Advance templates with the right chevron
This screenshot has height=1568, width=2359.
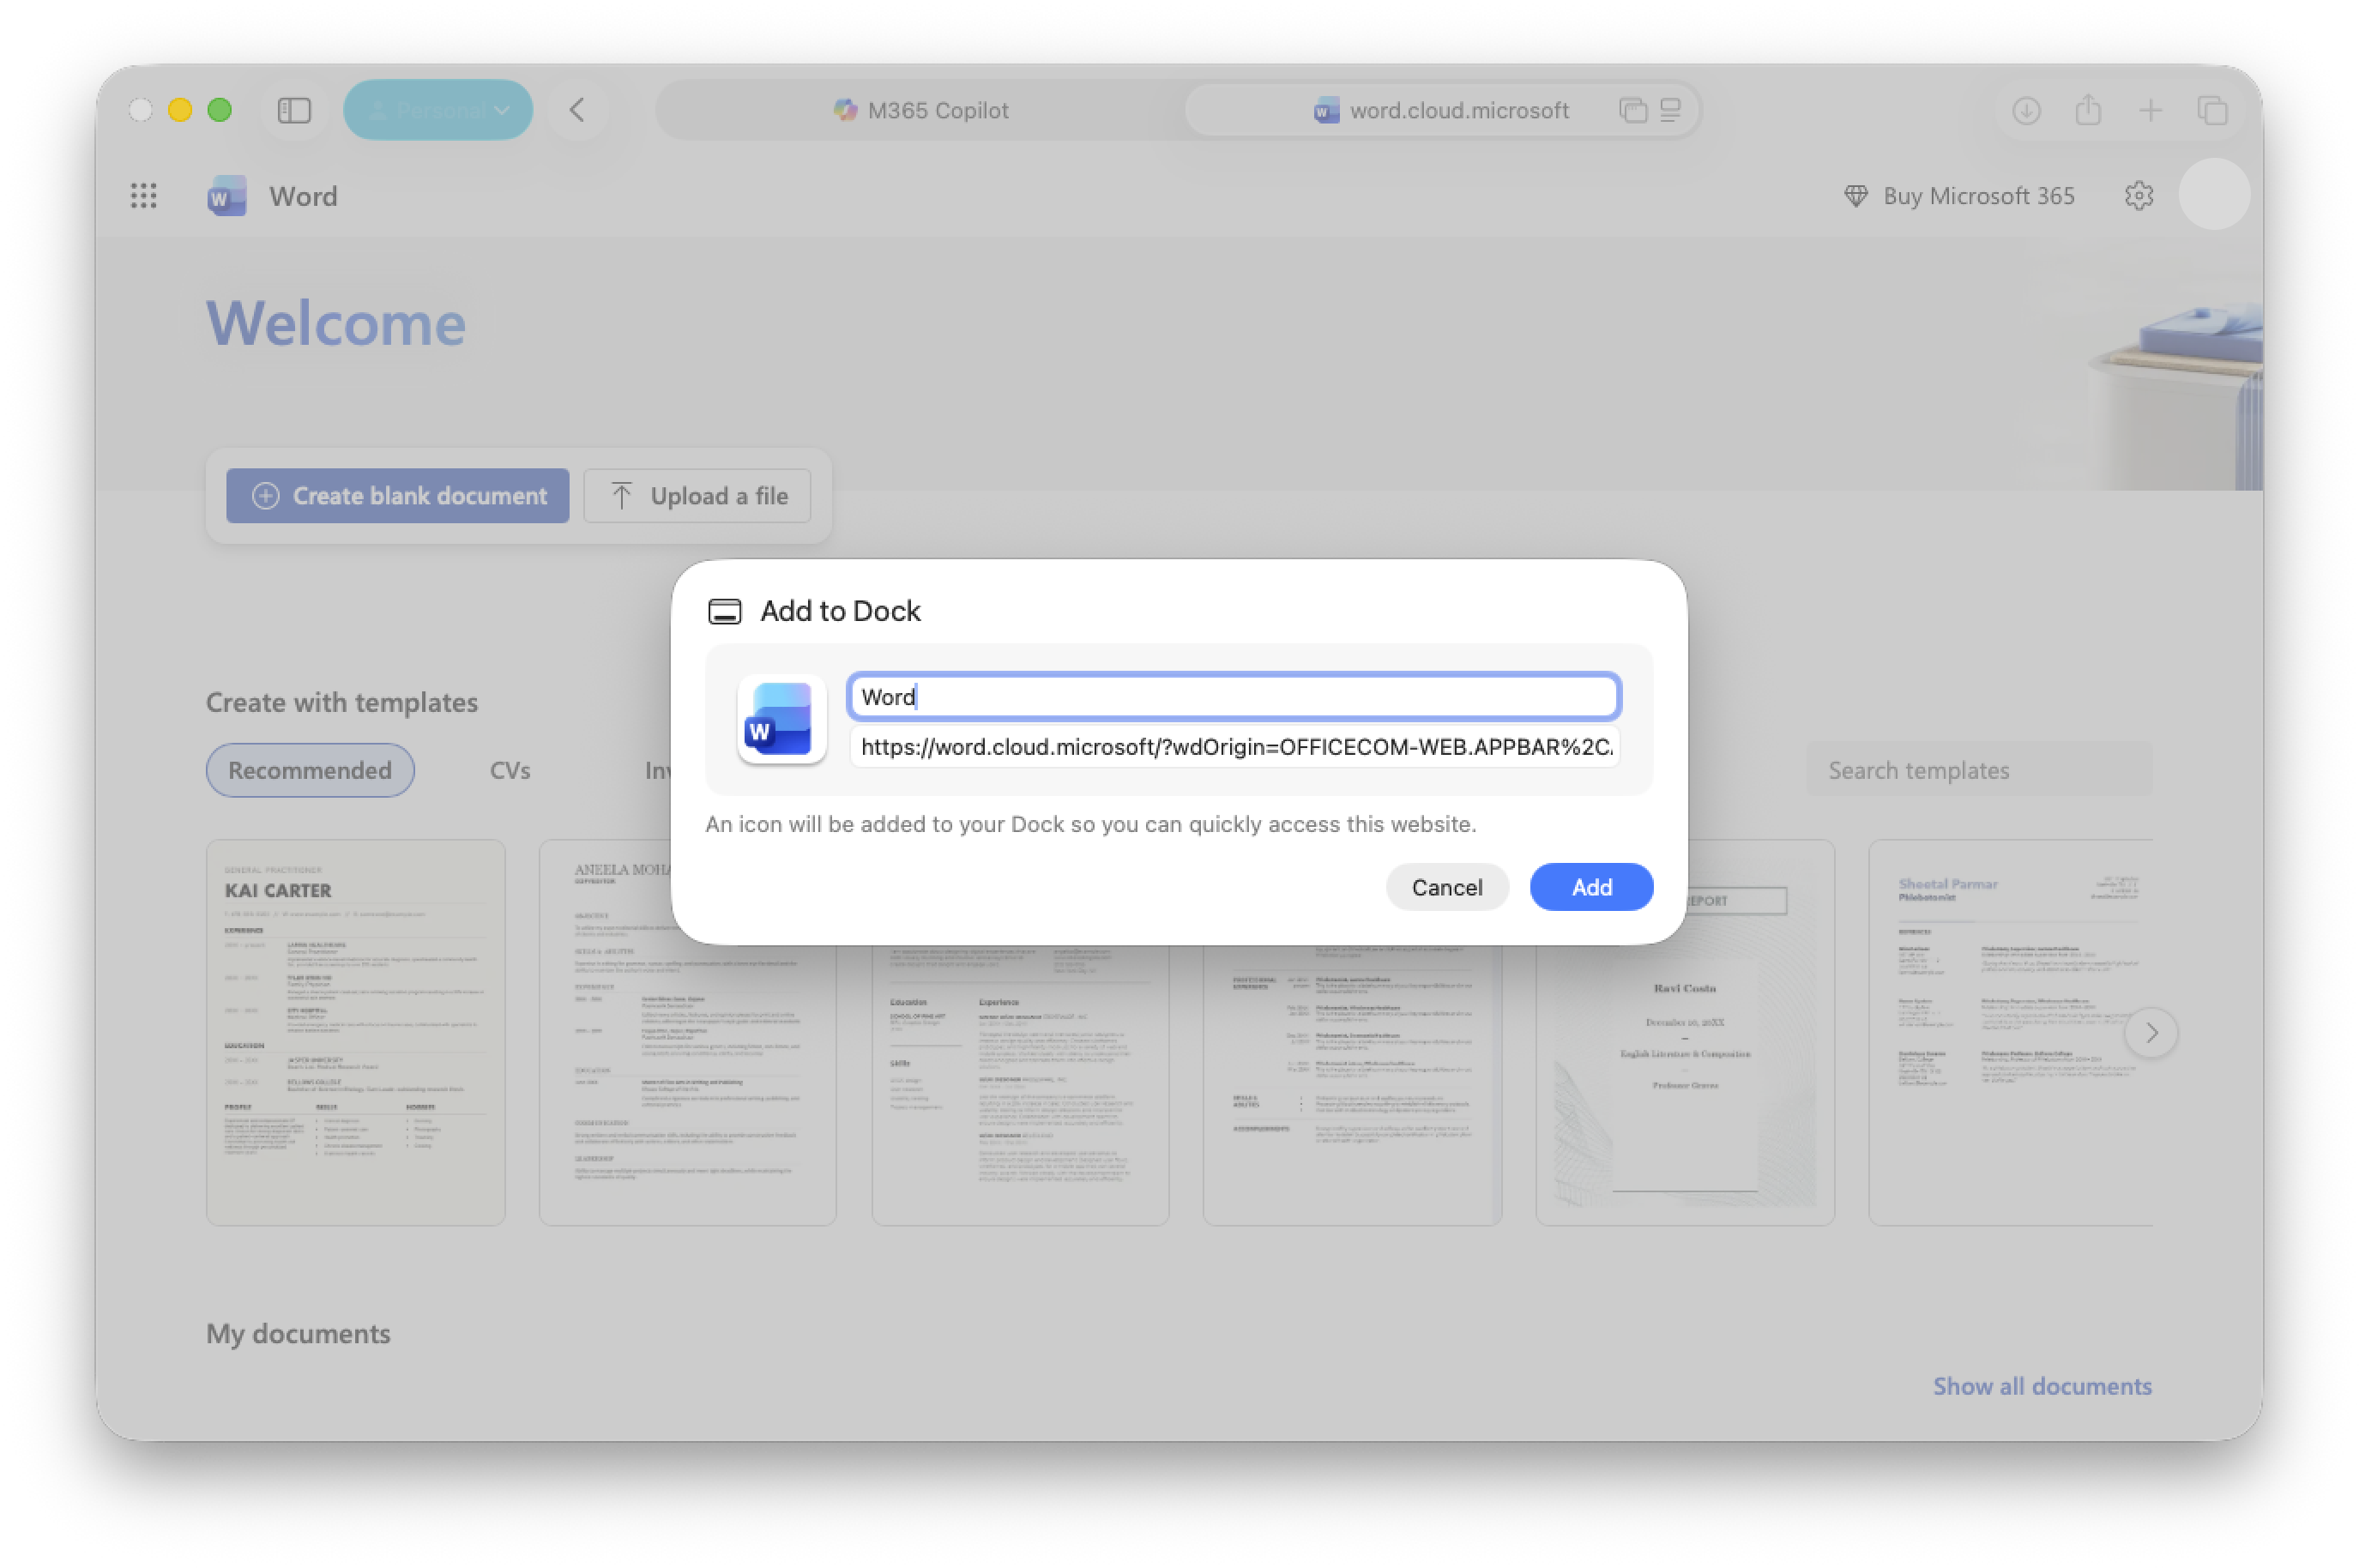tap(2151, 1032)
